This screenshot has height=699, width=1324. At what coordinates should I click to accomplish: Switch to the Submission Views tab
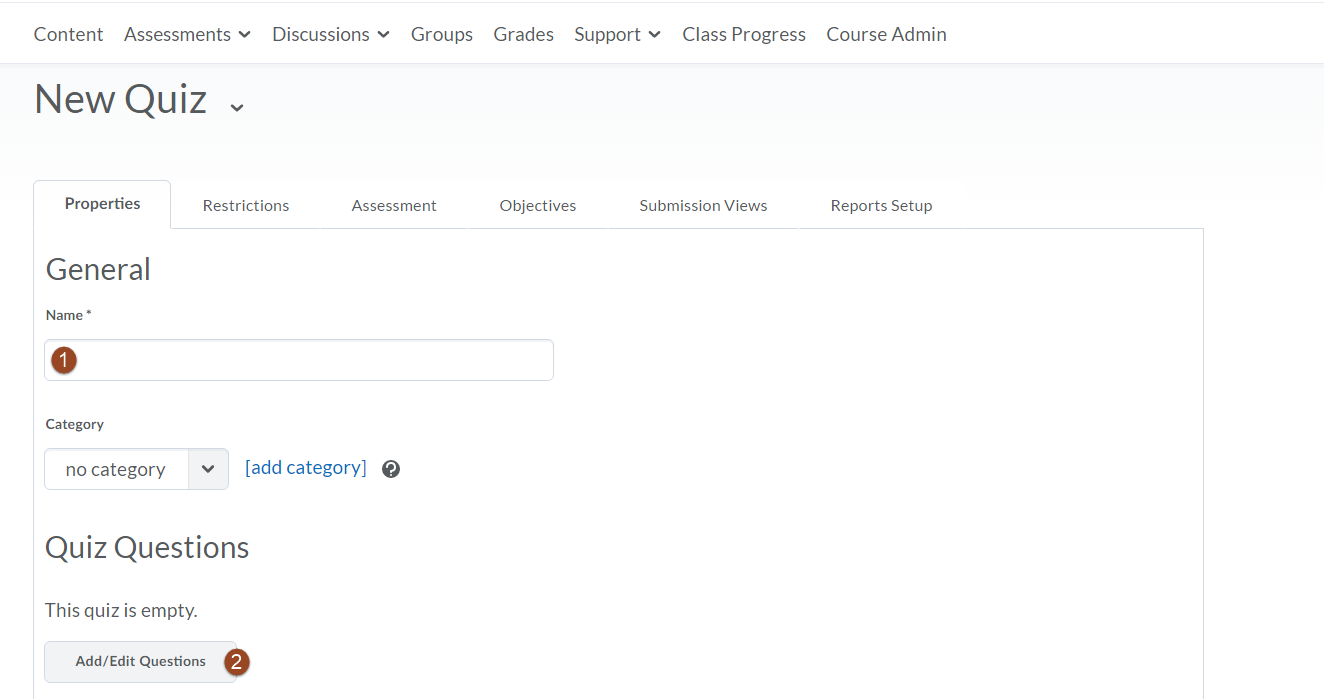[x=703, y=205]
